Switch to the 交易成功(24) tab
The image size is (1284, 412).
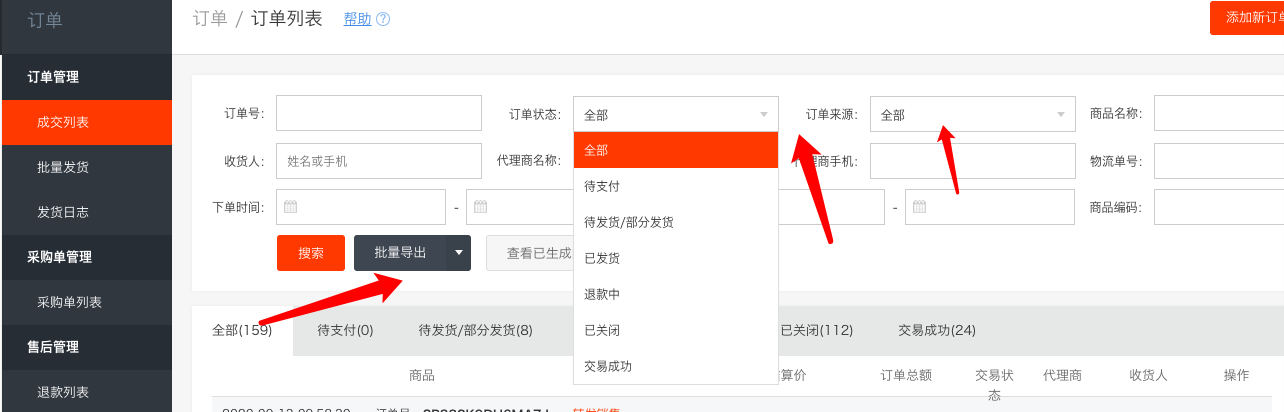pos(937,330)
